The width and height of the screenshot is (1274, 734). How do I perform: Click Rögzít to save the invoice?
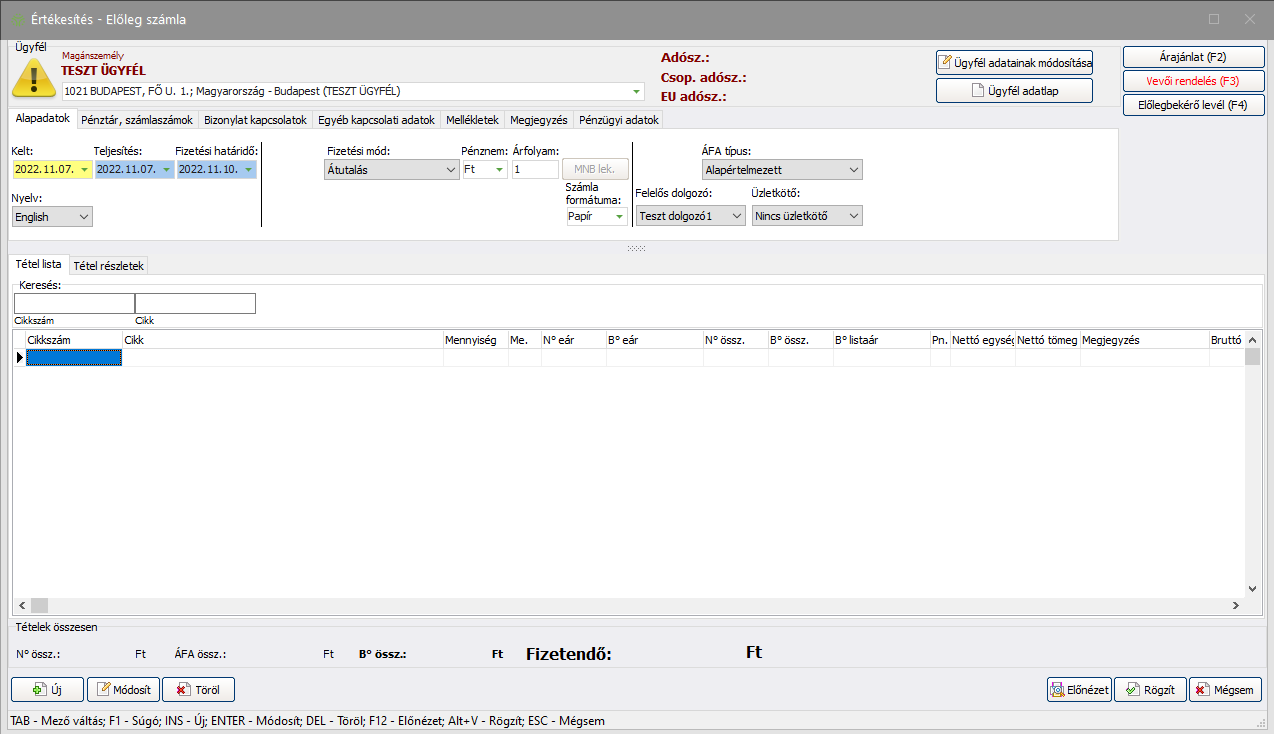[x=1150, y=689]
